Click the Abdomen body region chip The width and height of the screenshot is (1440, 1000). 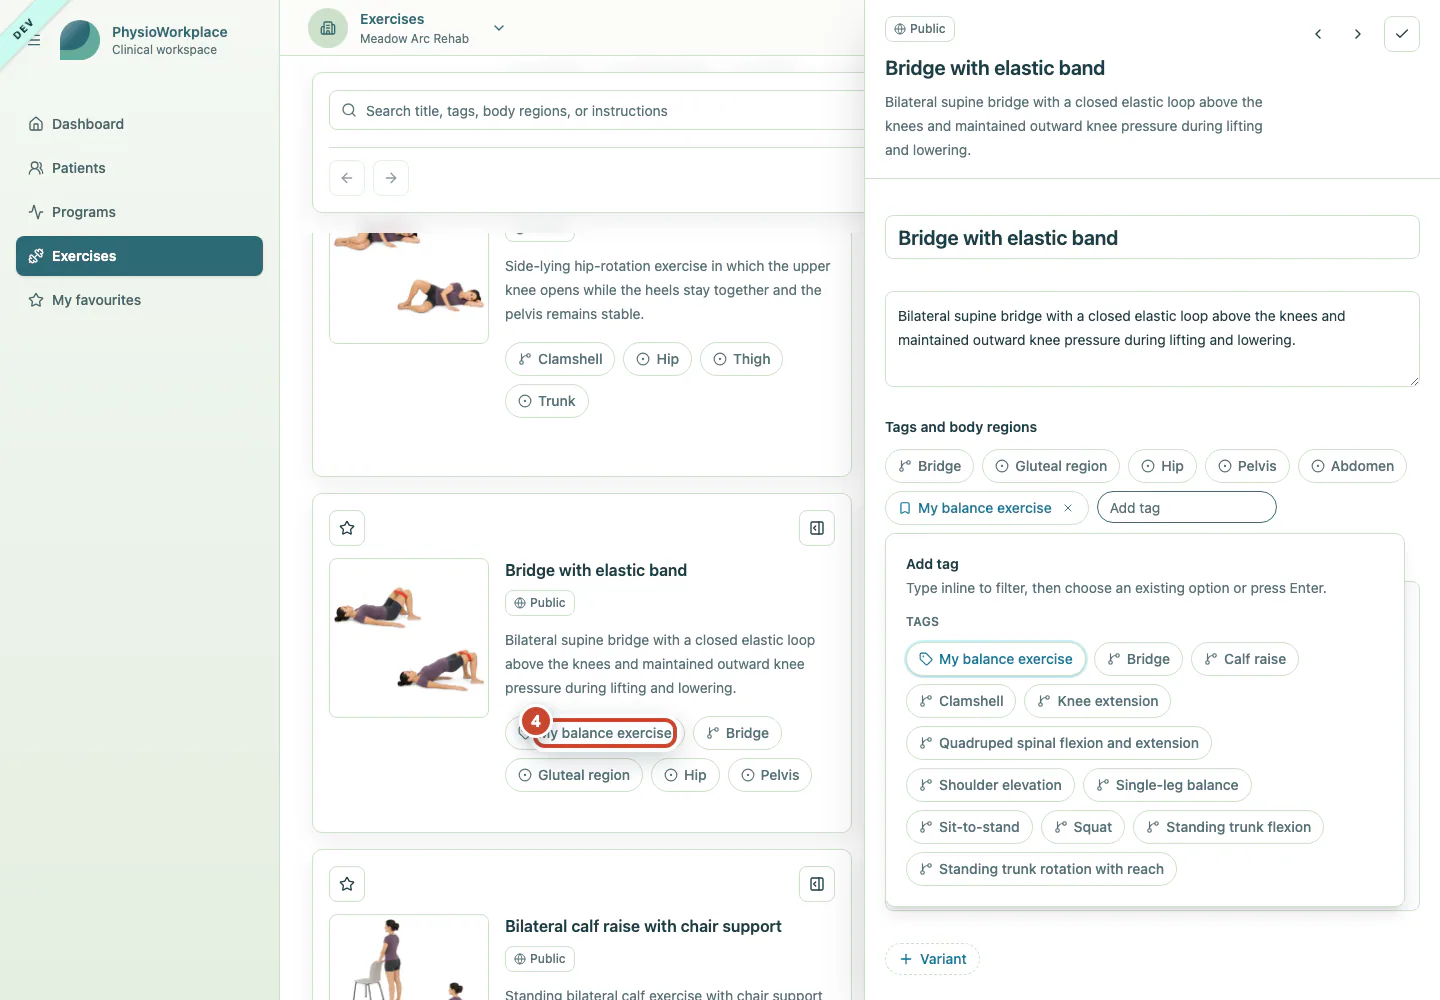1352,466
